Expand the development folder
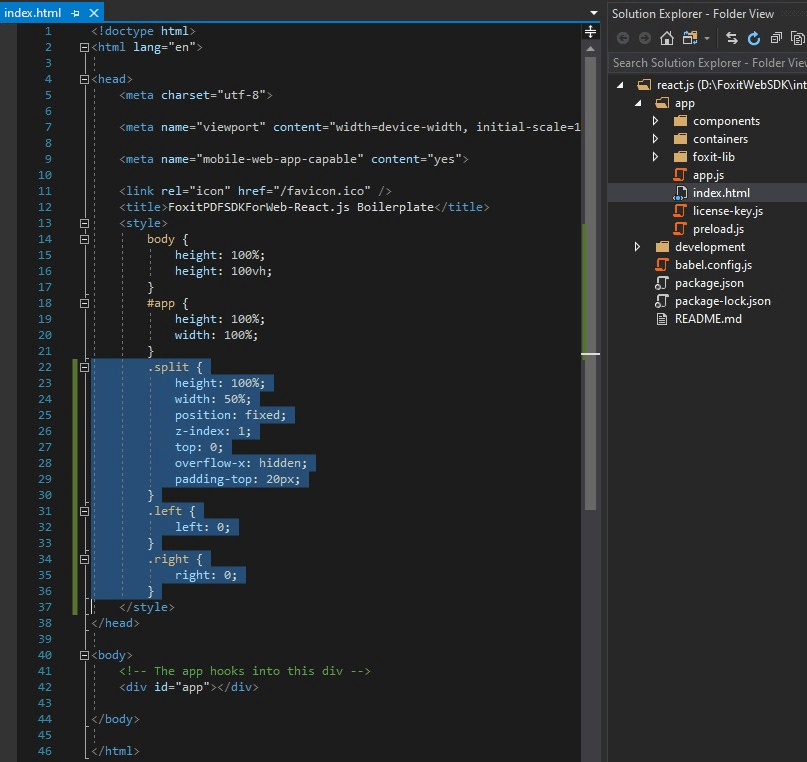 pos(637,247)
